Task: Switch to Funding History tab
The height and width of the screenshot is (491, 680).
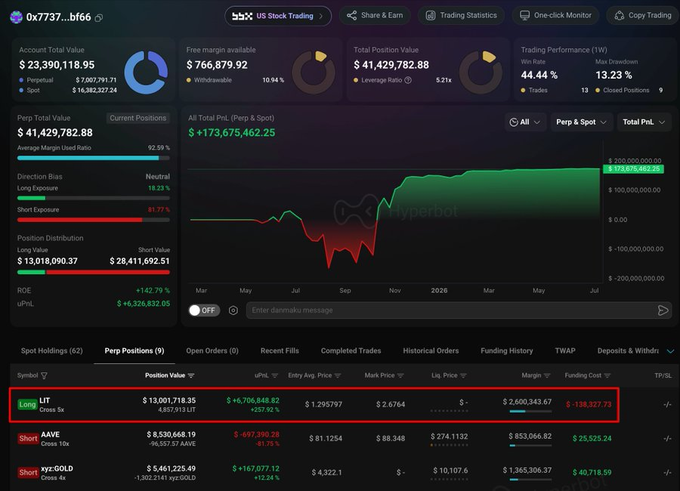Action: pos(507,350)
